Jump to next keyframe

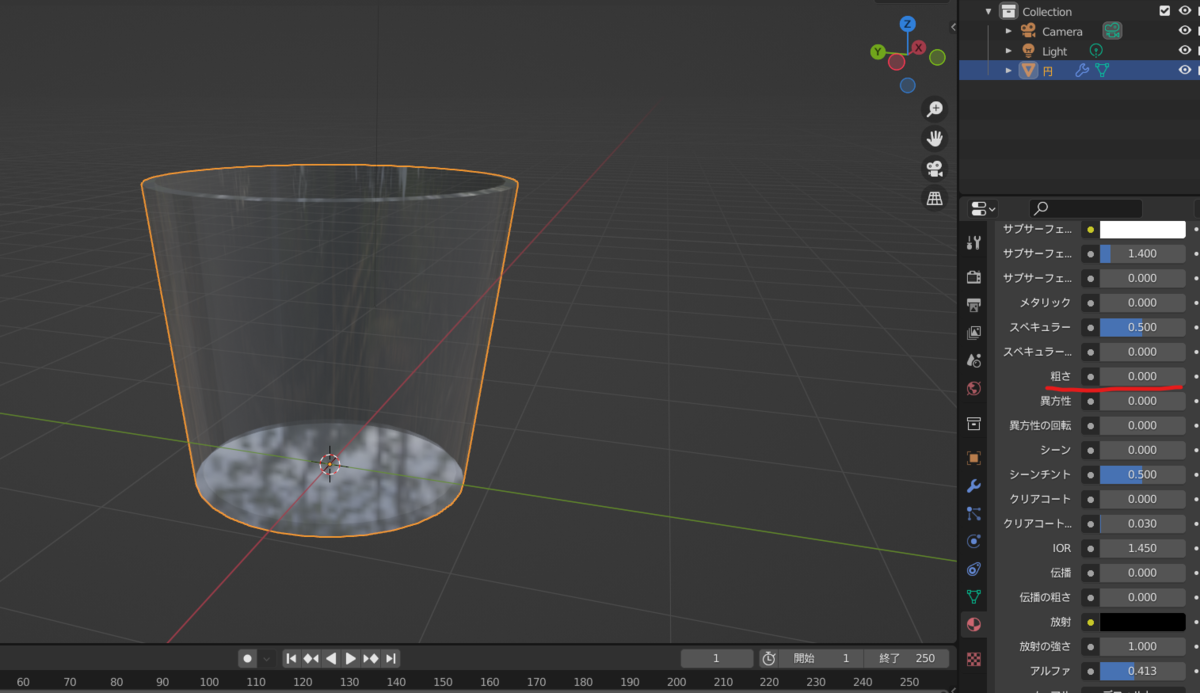[x=371, y=658]
